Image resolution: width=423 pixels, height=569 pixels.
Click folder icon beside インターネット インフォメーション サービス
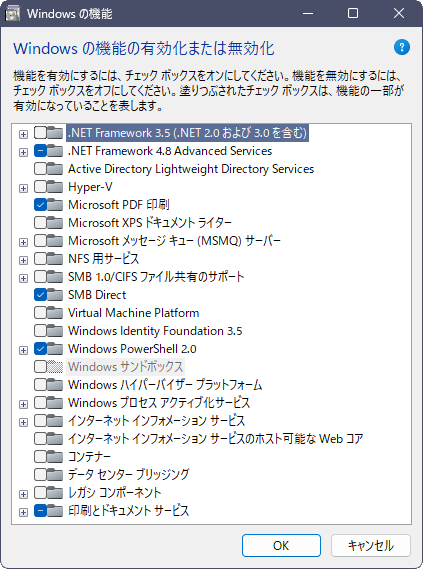(55, 421)
